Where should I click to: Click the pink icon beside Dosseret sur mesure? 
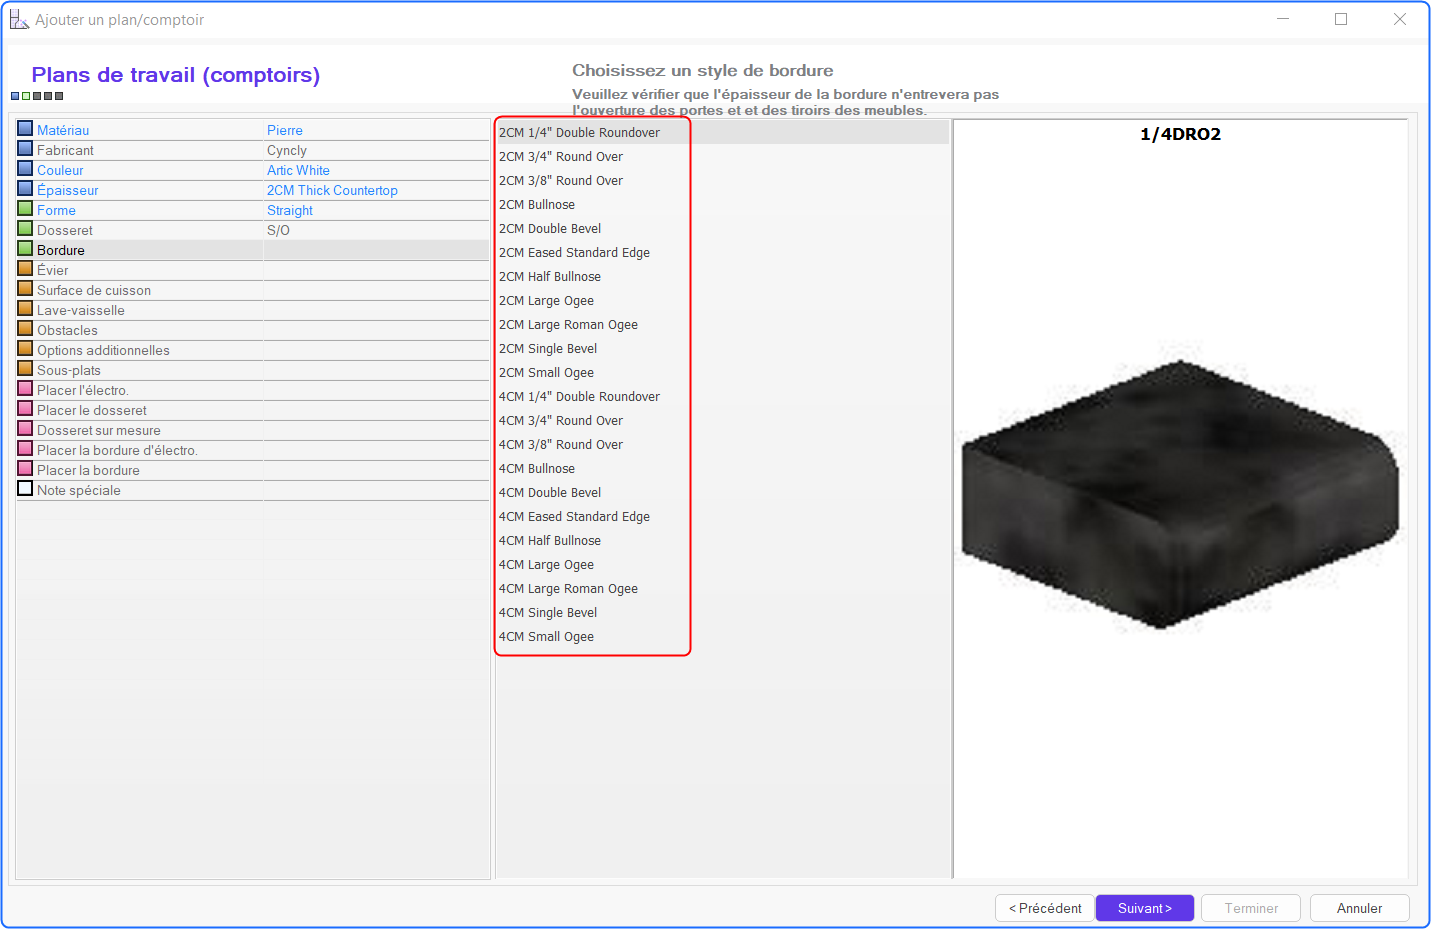click(x=25, y=429)
